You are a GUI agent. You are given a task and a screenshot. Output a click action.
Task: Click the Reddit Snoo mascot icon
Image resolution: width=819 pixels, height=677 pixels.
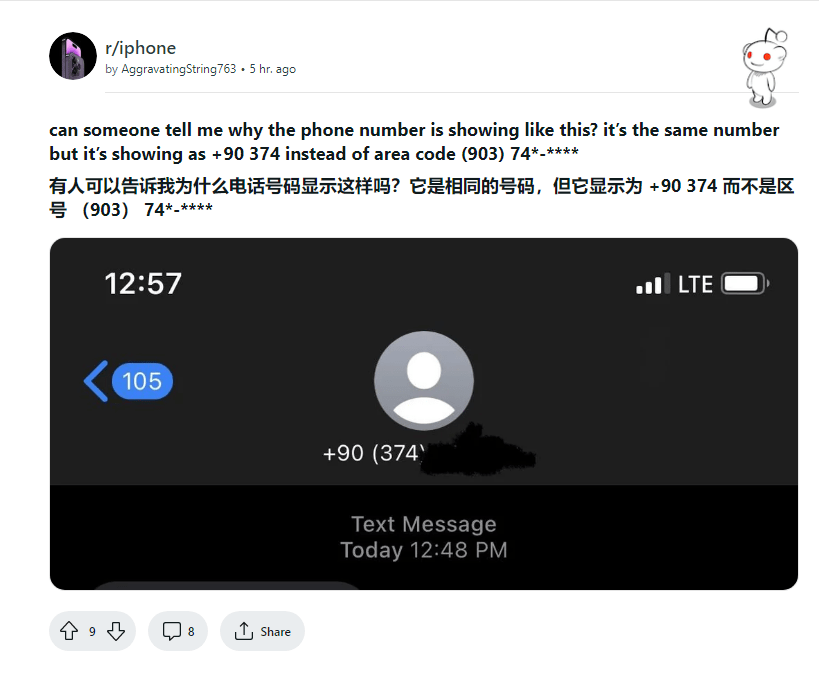click(x=765, y=65)
